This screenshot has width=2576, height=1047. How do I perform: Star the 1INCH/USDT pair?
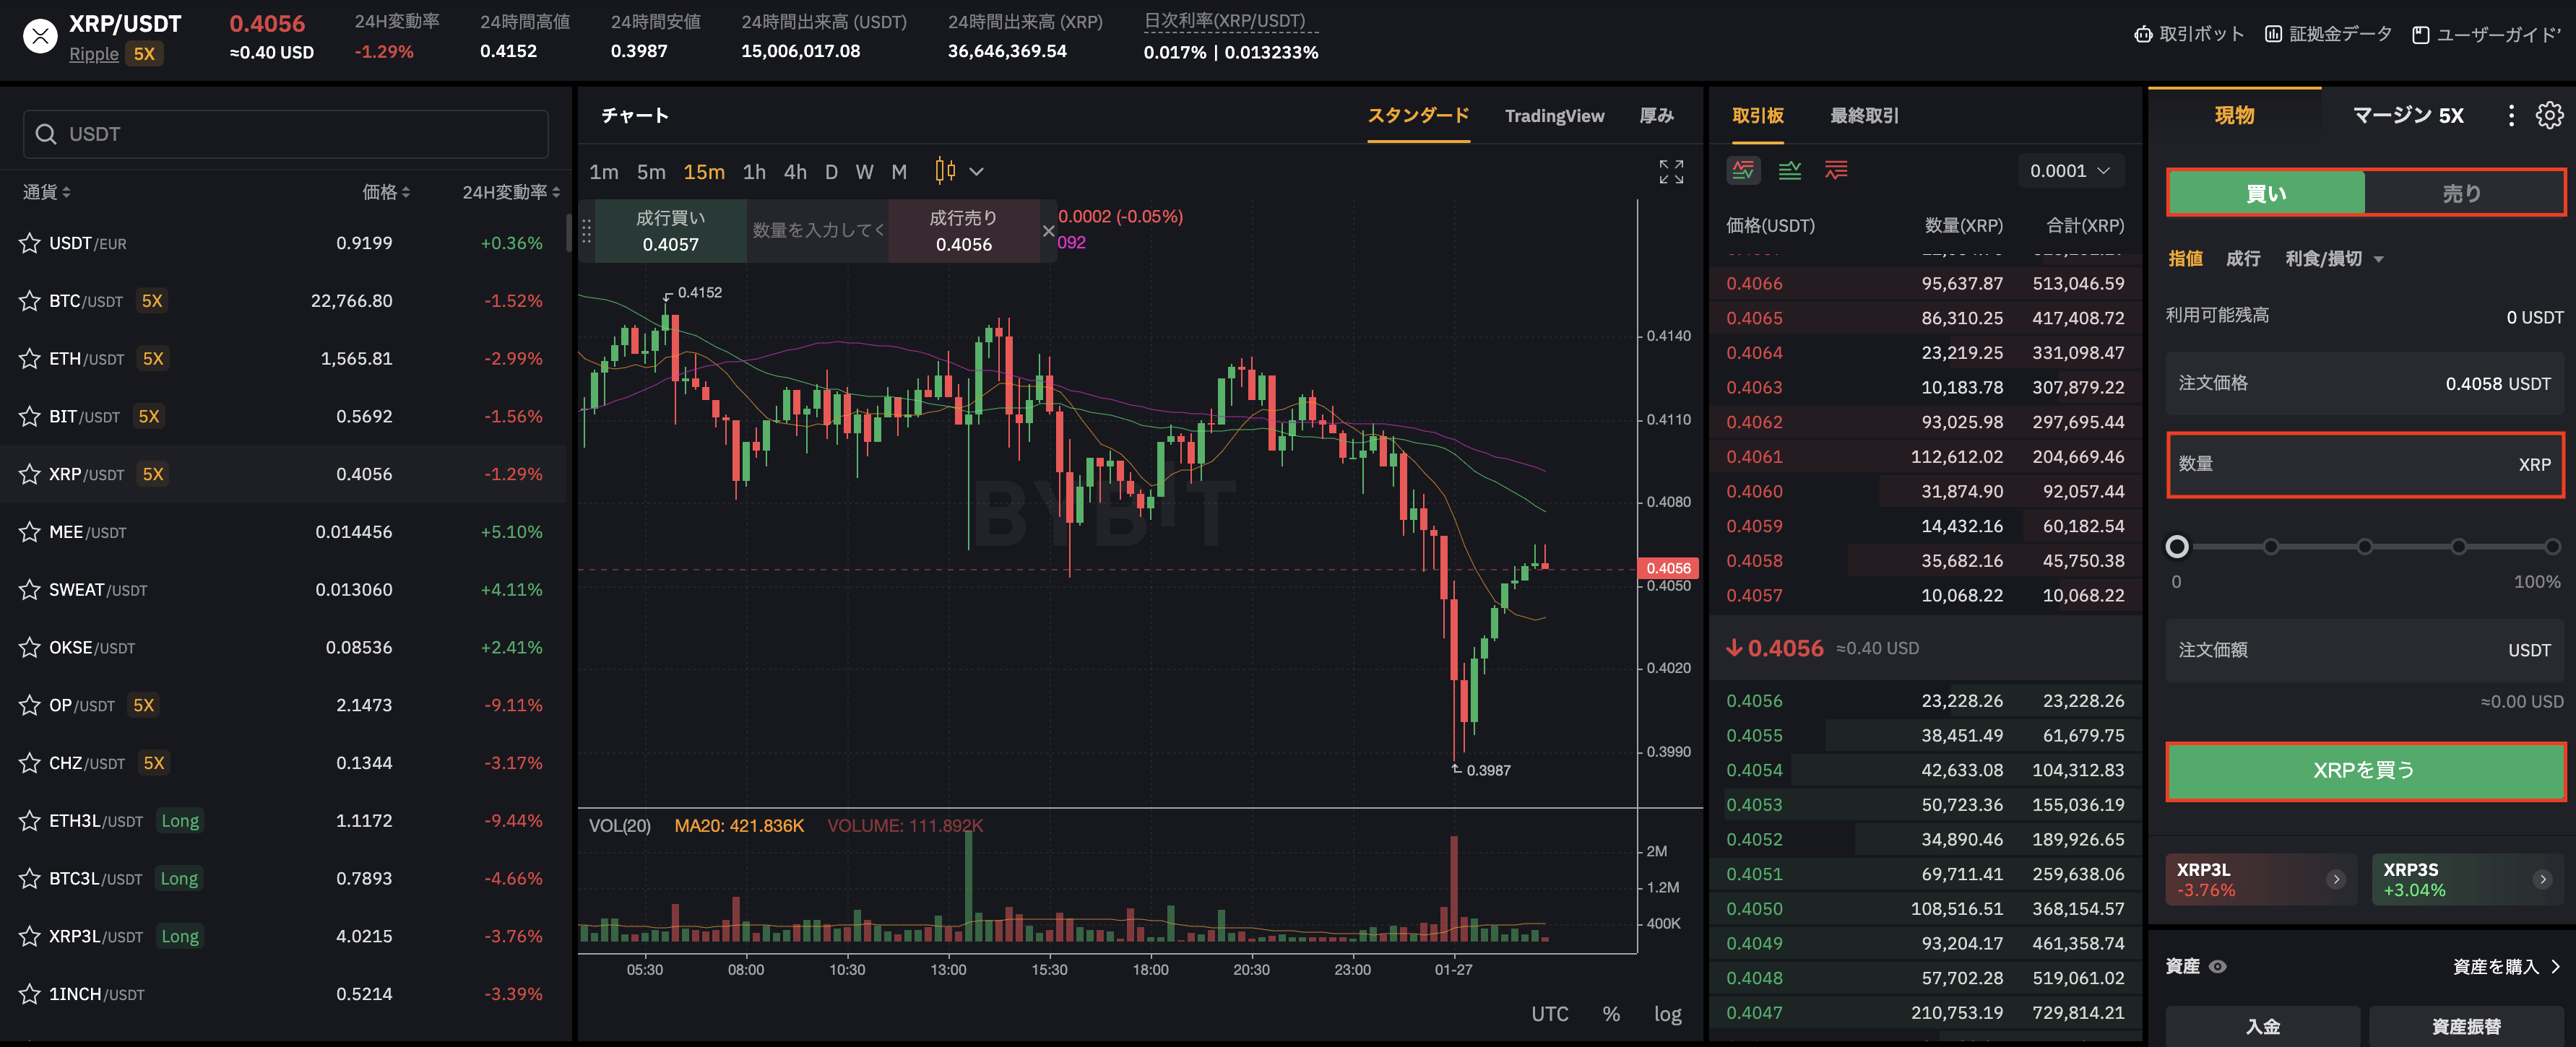pos(30,994)
